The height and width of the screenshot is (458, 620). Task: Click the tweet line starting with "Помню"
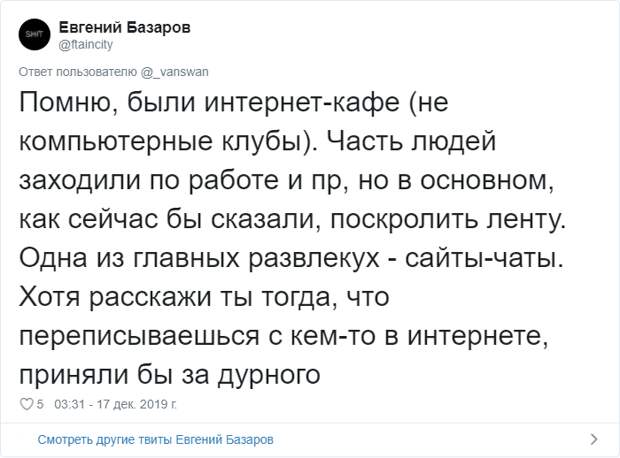click(x=234, y=102)
